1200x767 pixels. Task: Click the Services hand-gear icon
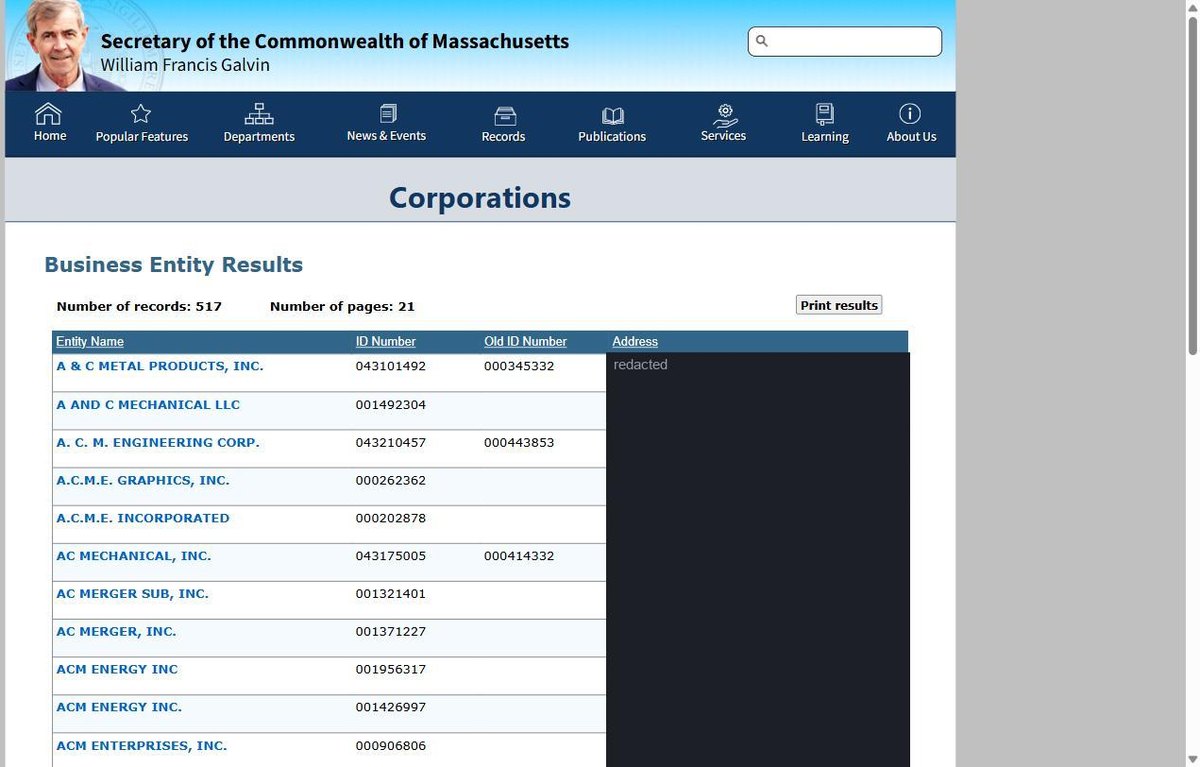point(725,114)
